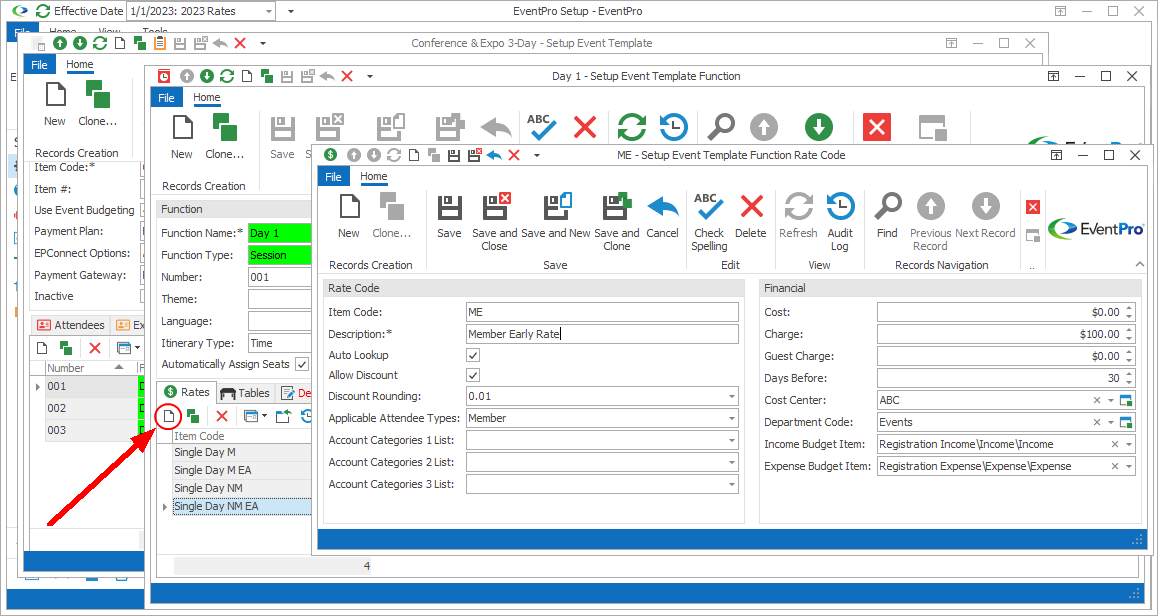
Task: Open File menu in Day 1 window
Action: (167, 97)
